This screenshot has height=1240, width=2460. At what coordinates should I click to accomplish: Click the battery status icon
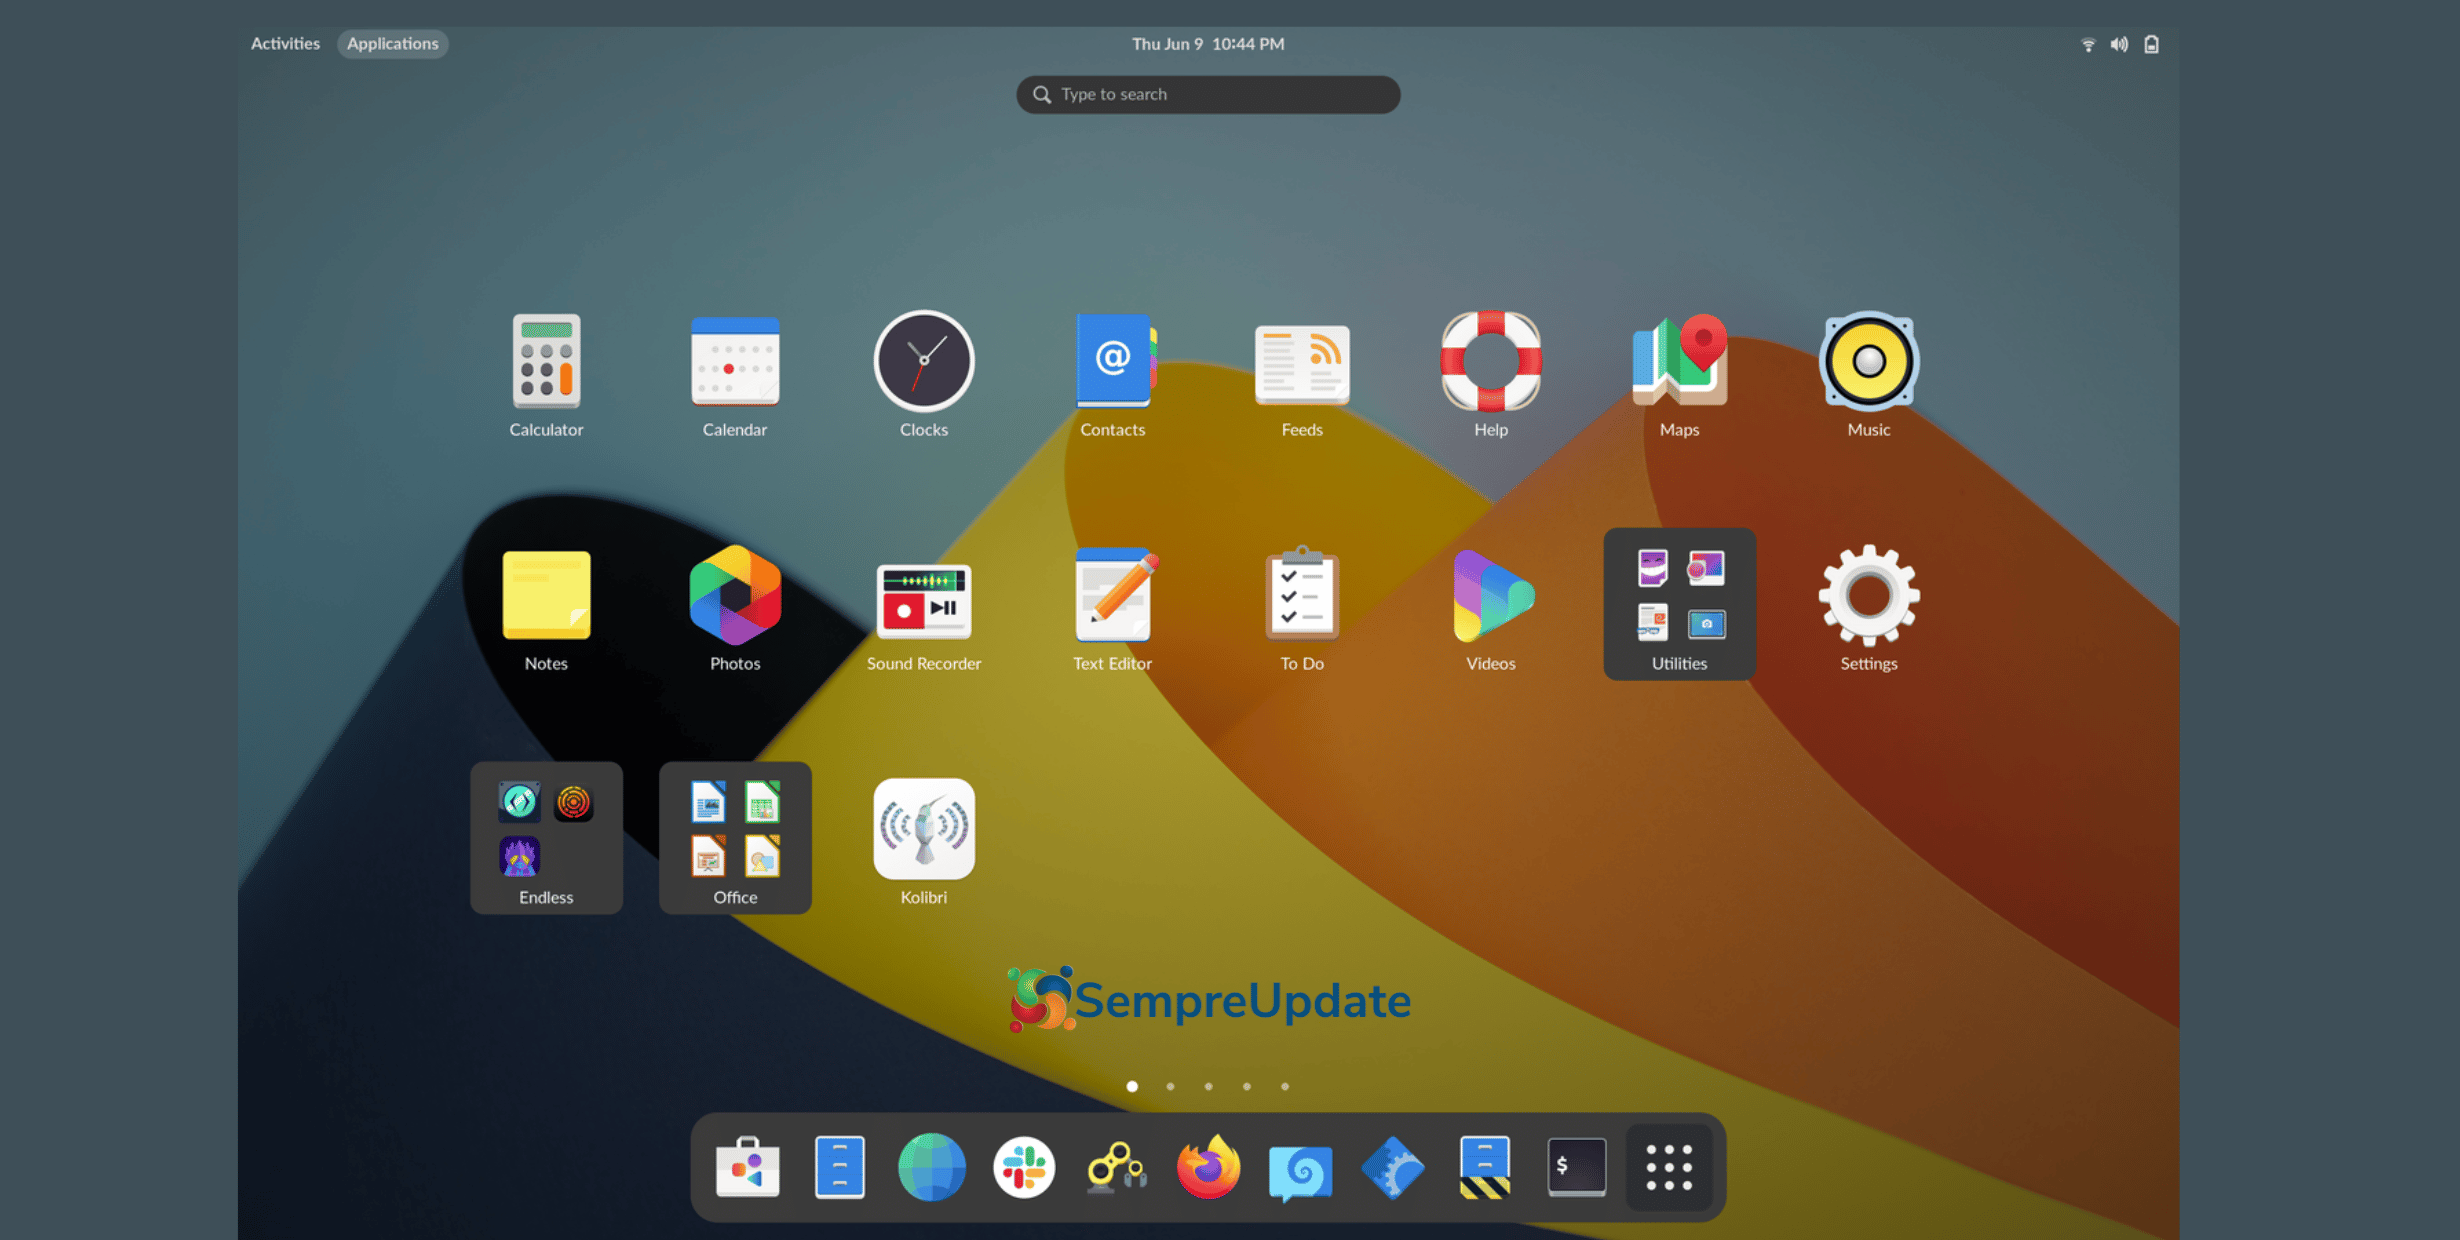pyautogui.click(x=2151, y=44)
